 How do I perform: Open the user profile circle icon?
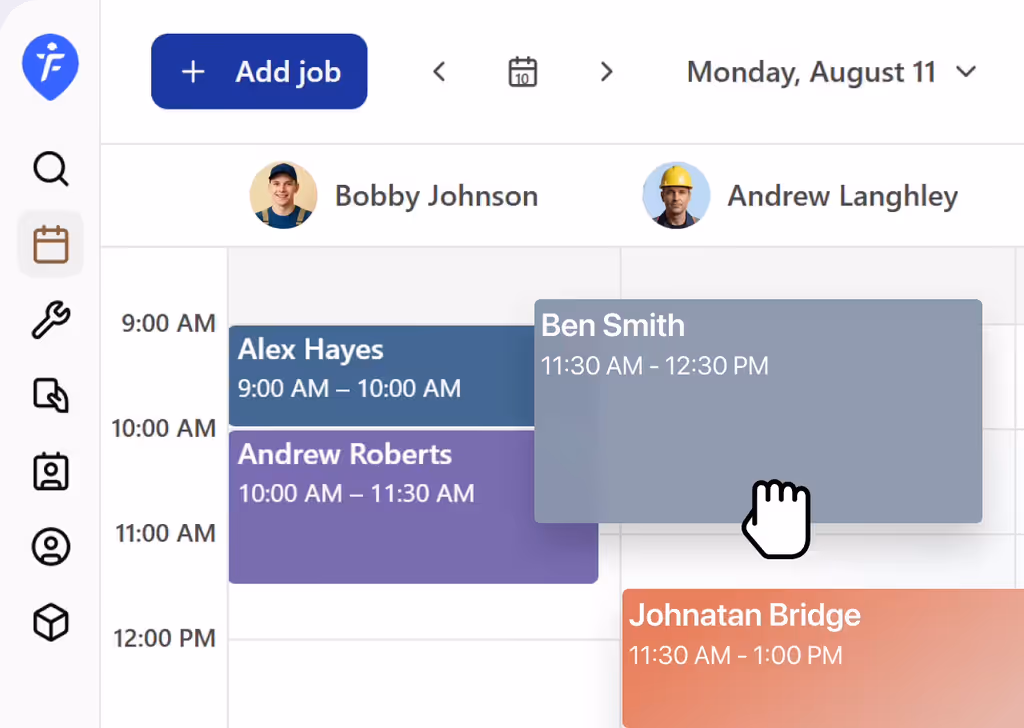click(x=50, y=546)
